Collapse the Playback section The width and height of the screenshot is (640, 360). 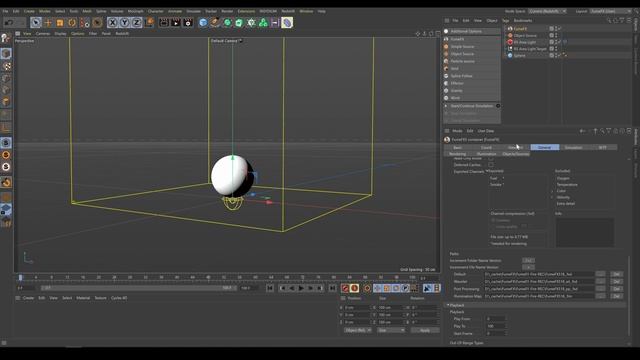point(448,305)
